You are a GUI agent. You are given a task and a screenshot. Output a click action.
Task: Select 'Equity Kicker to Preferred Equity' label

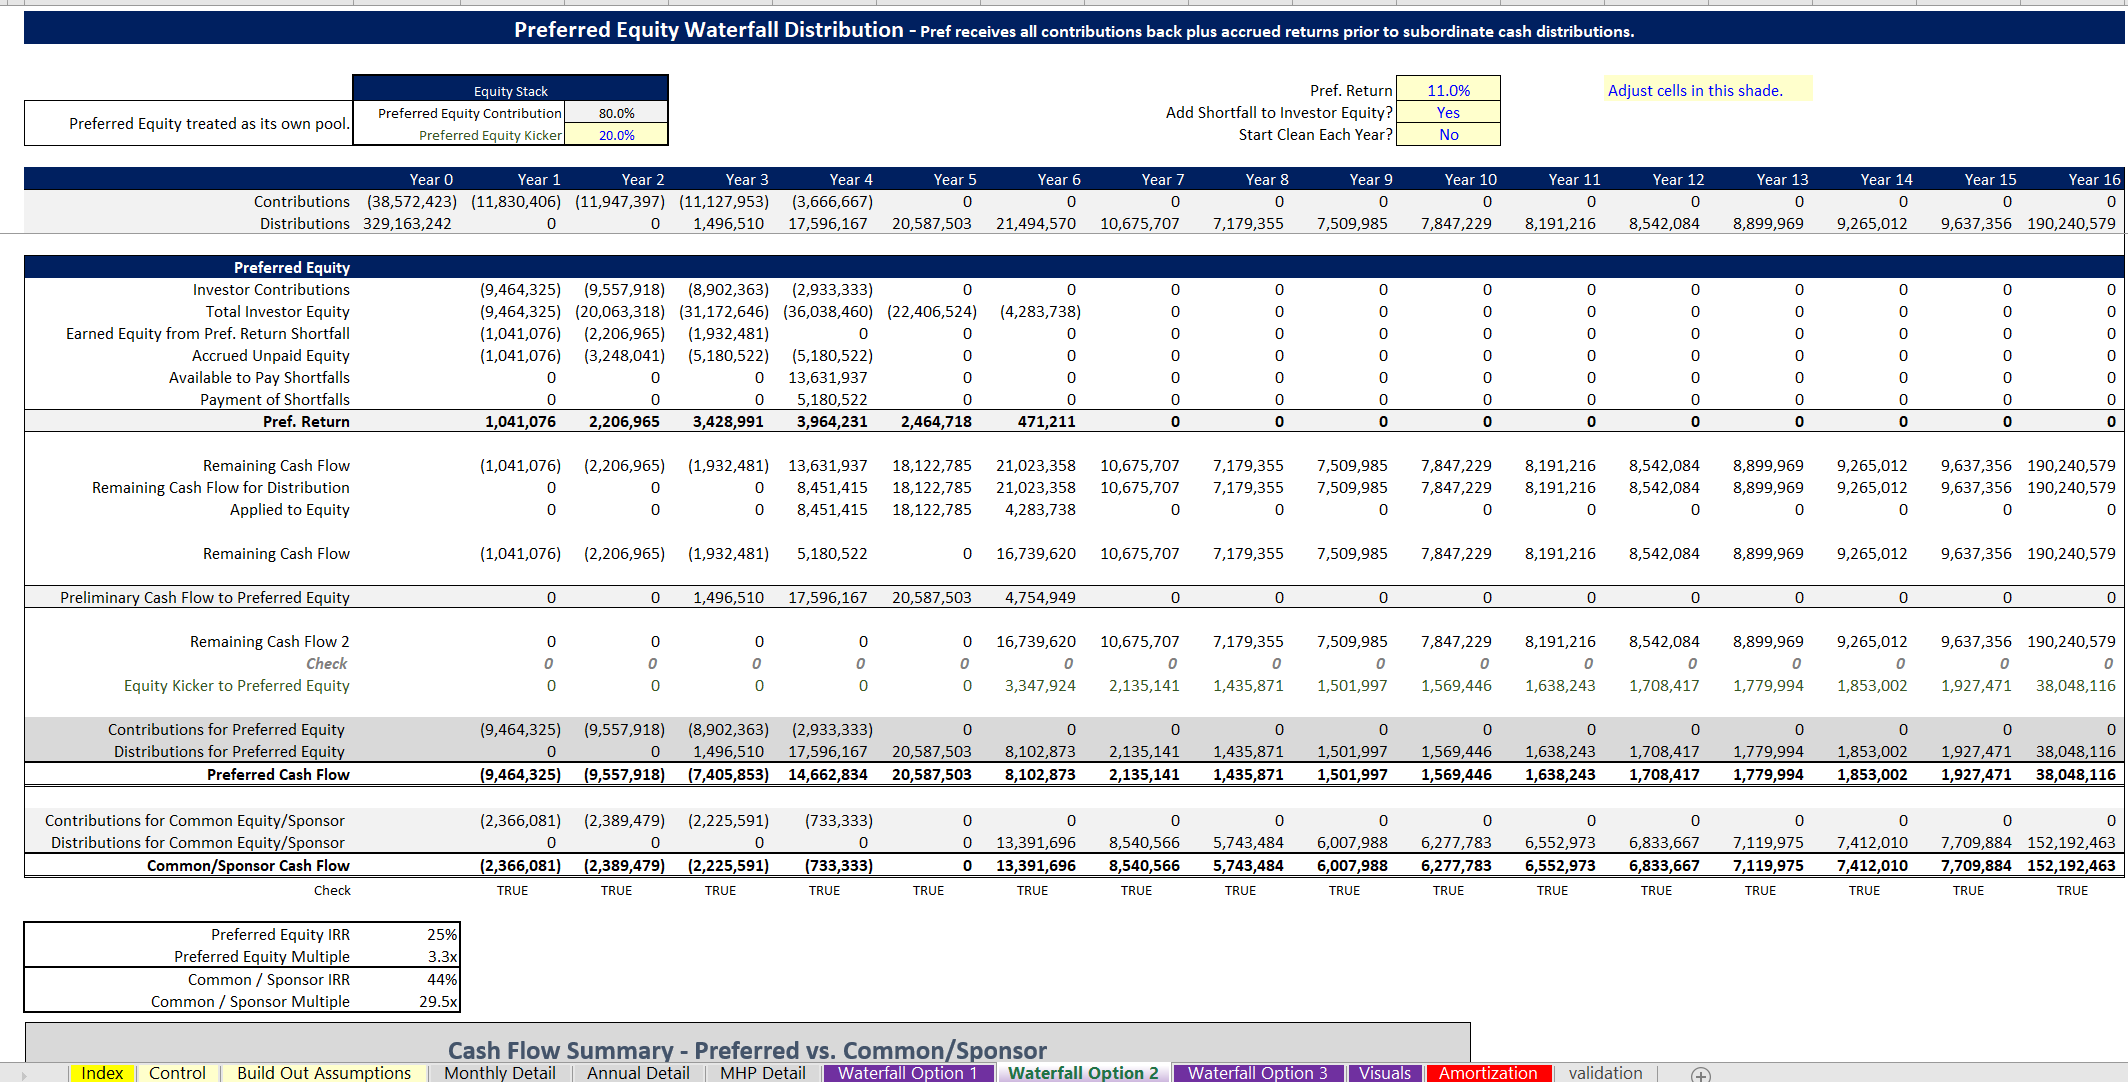237,685
